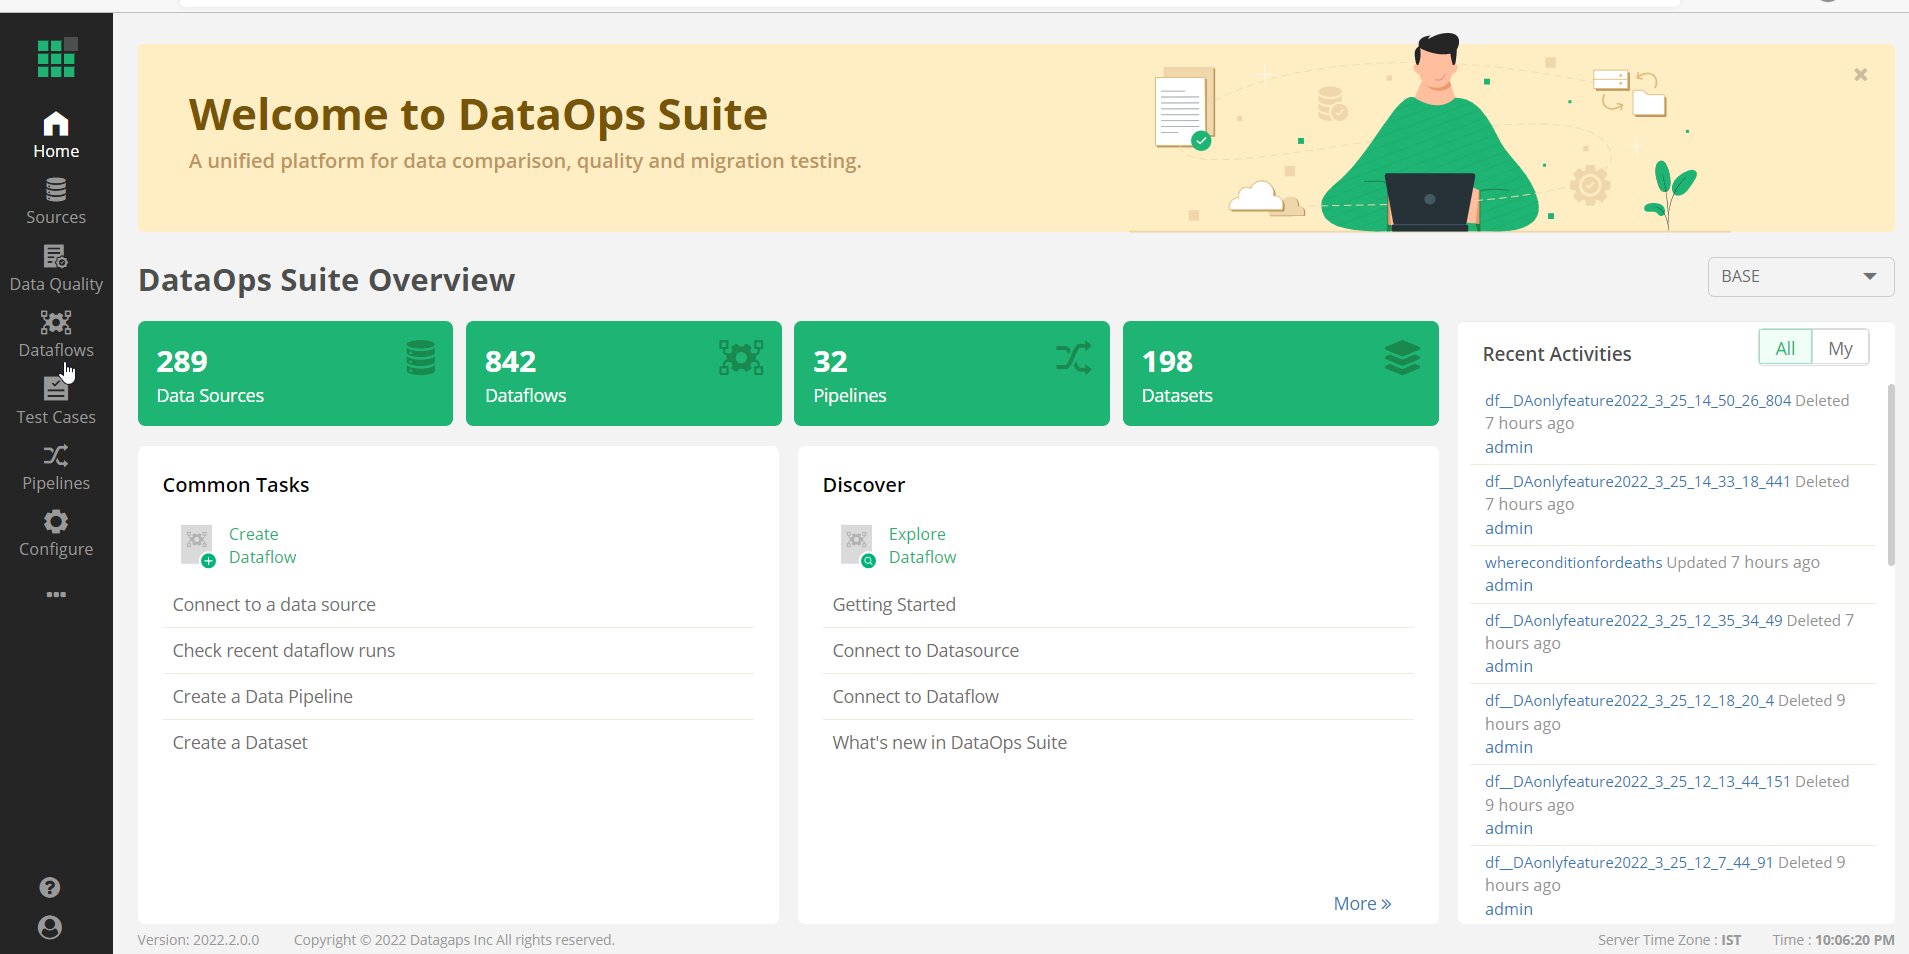Click the Create Dataflow icon
This screenshot has width=1909, height=954.
(196, 545)
